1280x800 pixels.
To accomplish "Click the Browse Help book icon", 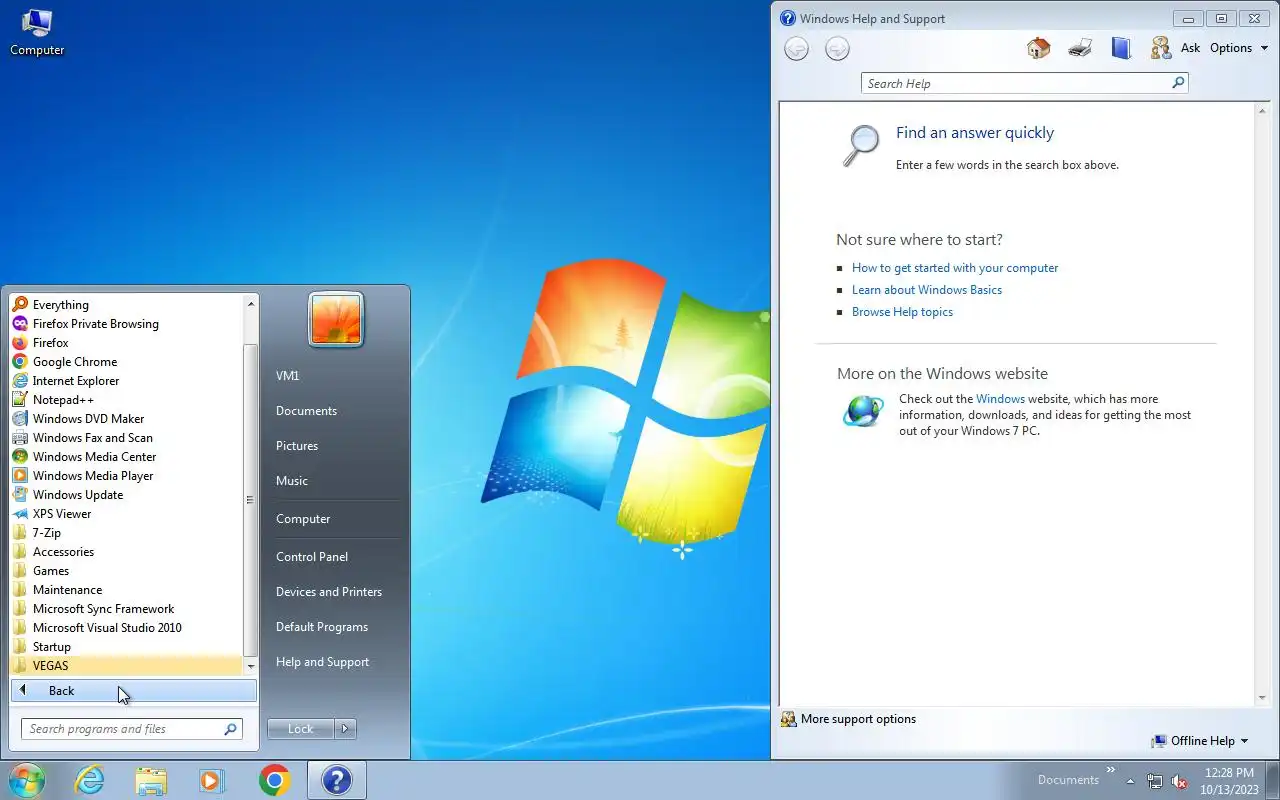I will (x=1121, y=48).
